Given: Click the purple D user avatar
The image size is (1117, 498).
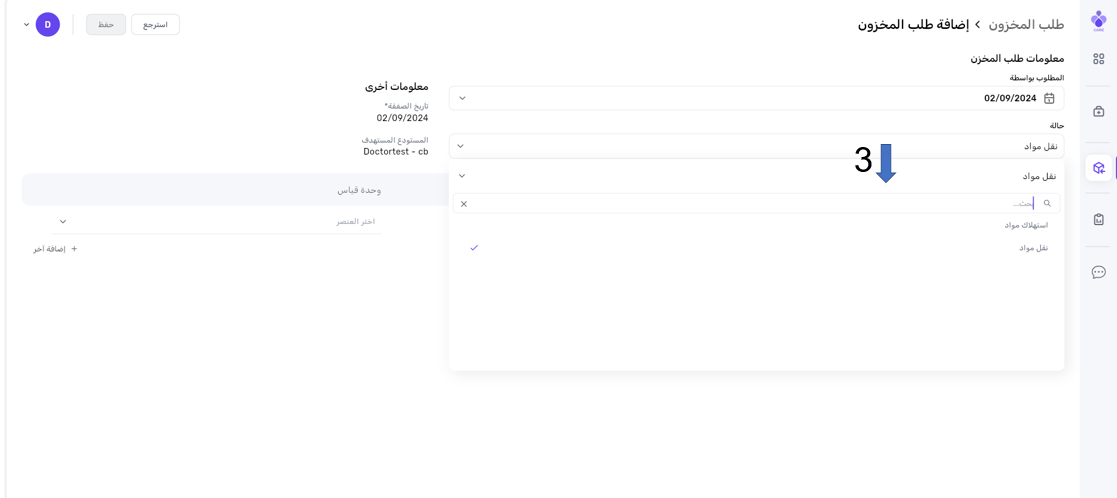Looking at the screenshot, I should pyautogui.click(x=48, y=25).
